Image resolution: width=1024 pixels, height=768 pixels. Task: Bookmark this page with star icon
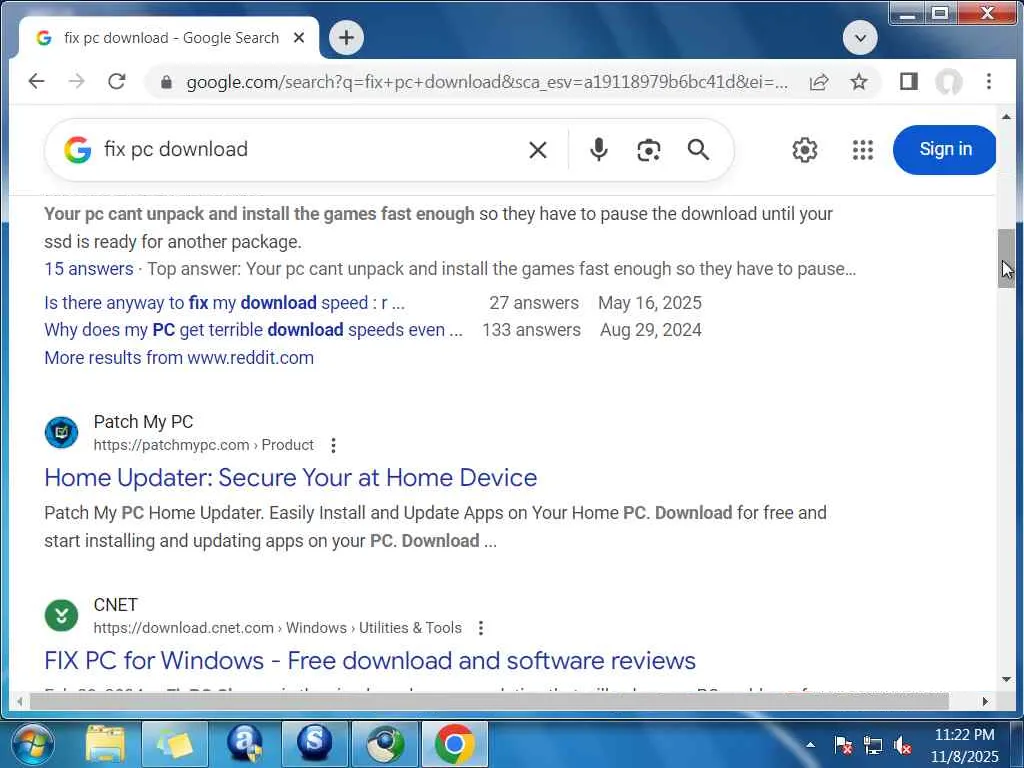pos(859,82)
